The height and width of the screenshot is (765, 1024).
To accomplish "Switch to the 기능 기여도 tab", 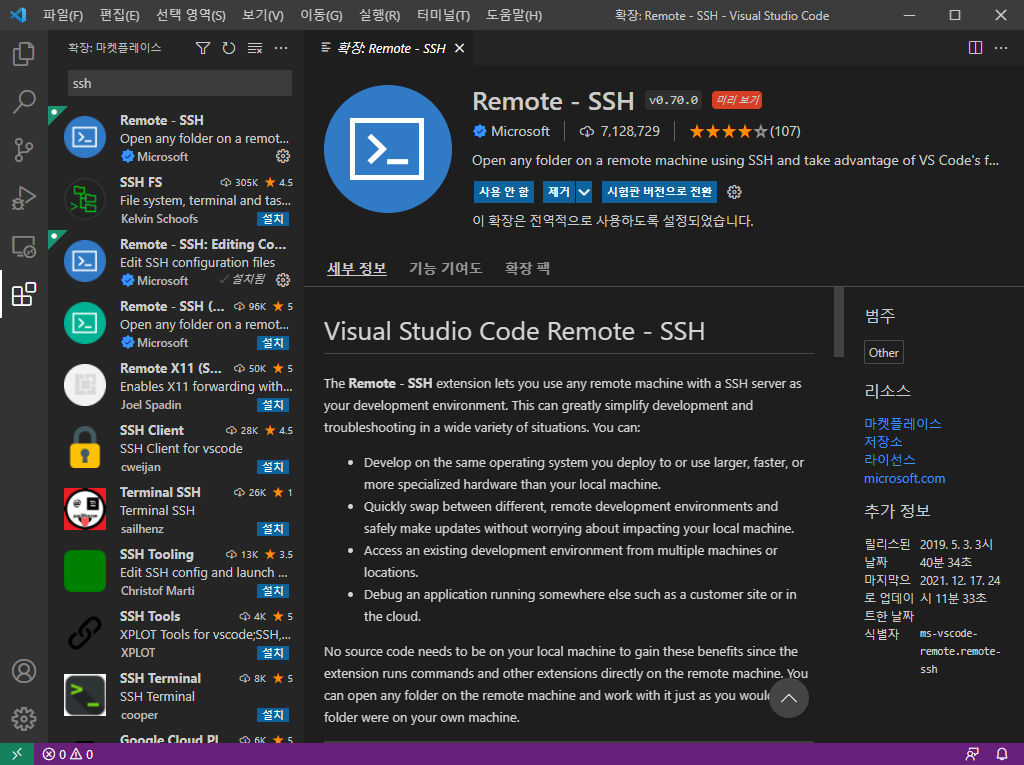I will point(445,268).
